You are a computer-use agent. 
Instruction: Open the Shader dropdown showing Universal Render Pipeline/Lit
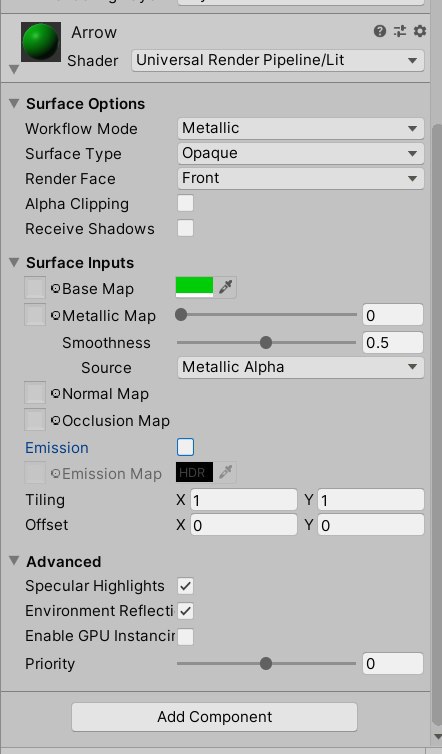pos(278,61)
